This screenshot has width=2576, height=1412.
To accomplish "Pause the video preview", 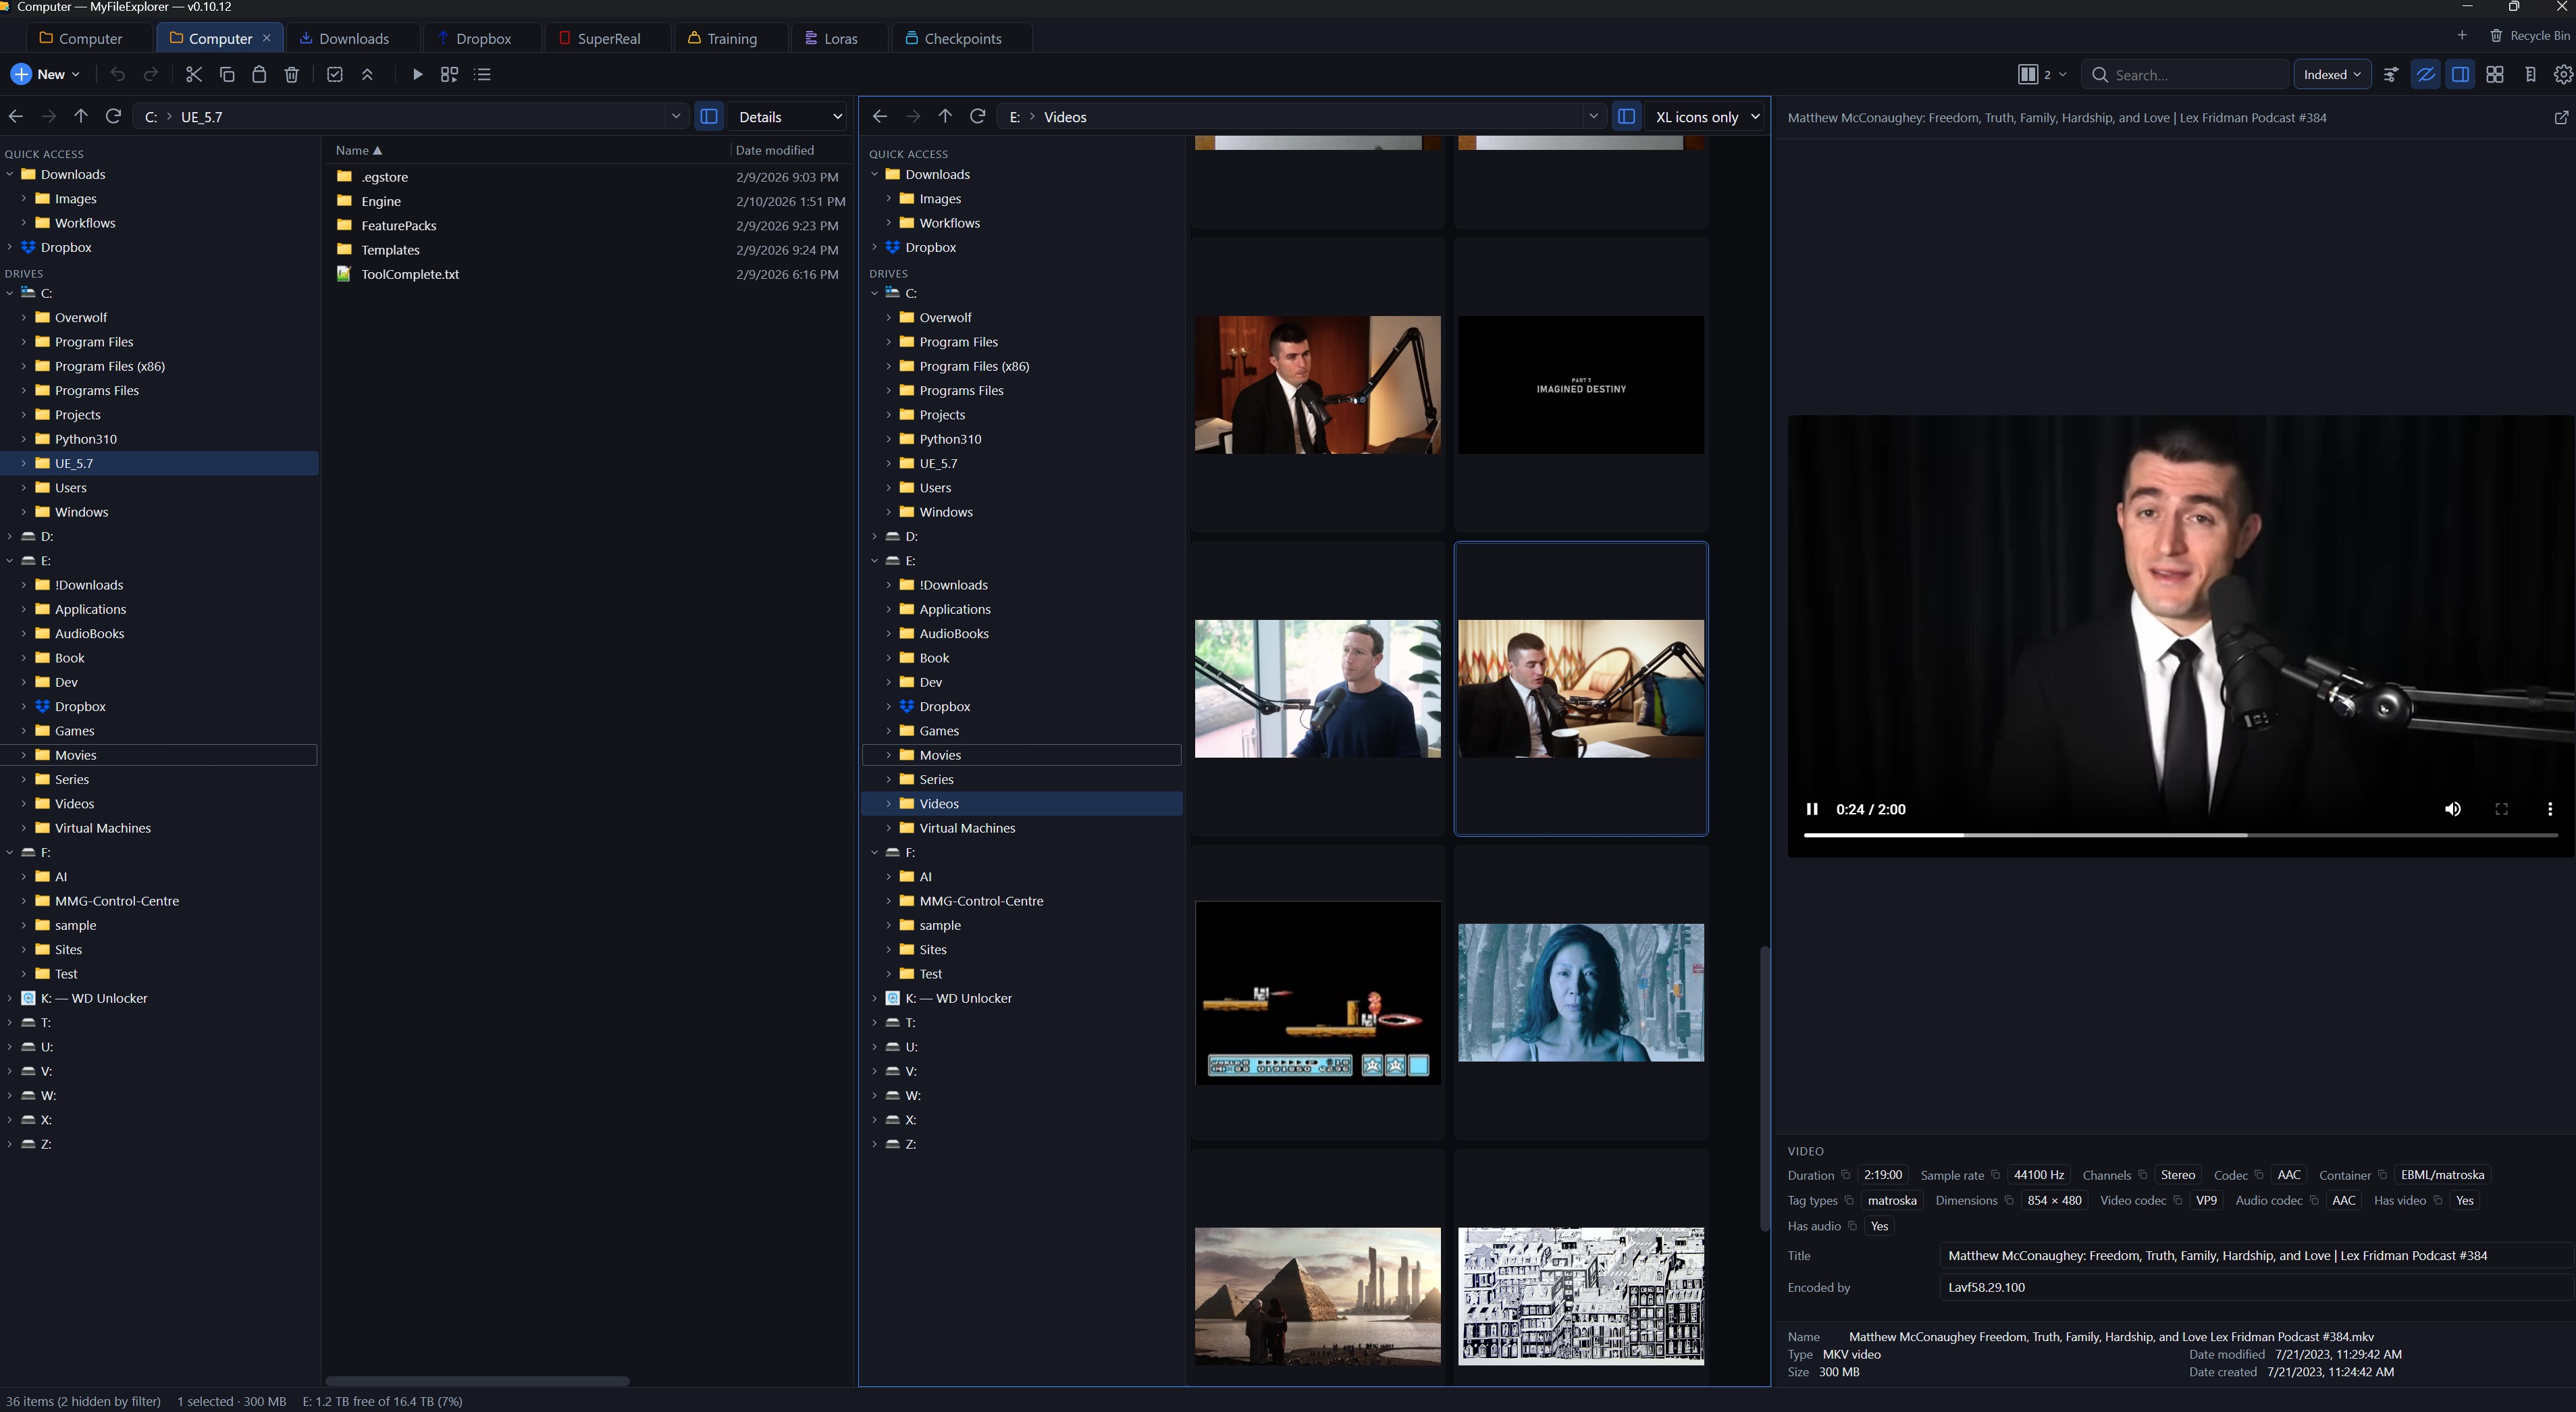I will click(x=1812, y=809).
